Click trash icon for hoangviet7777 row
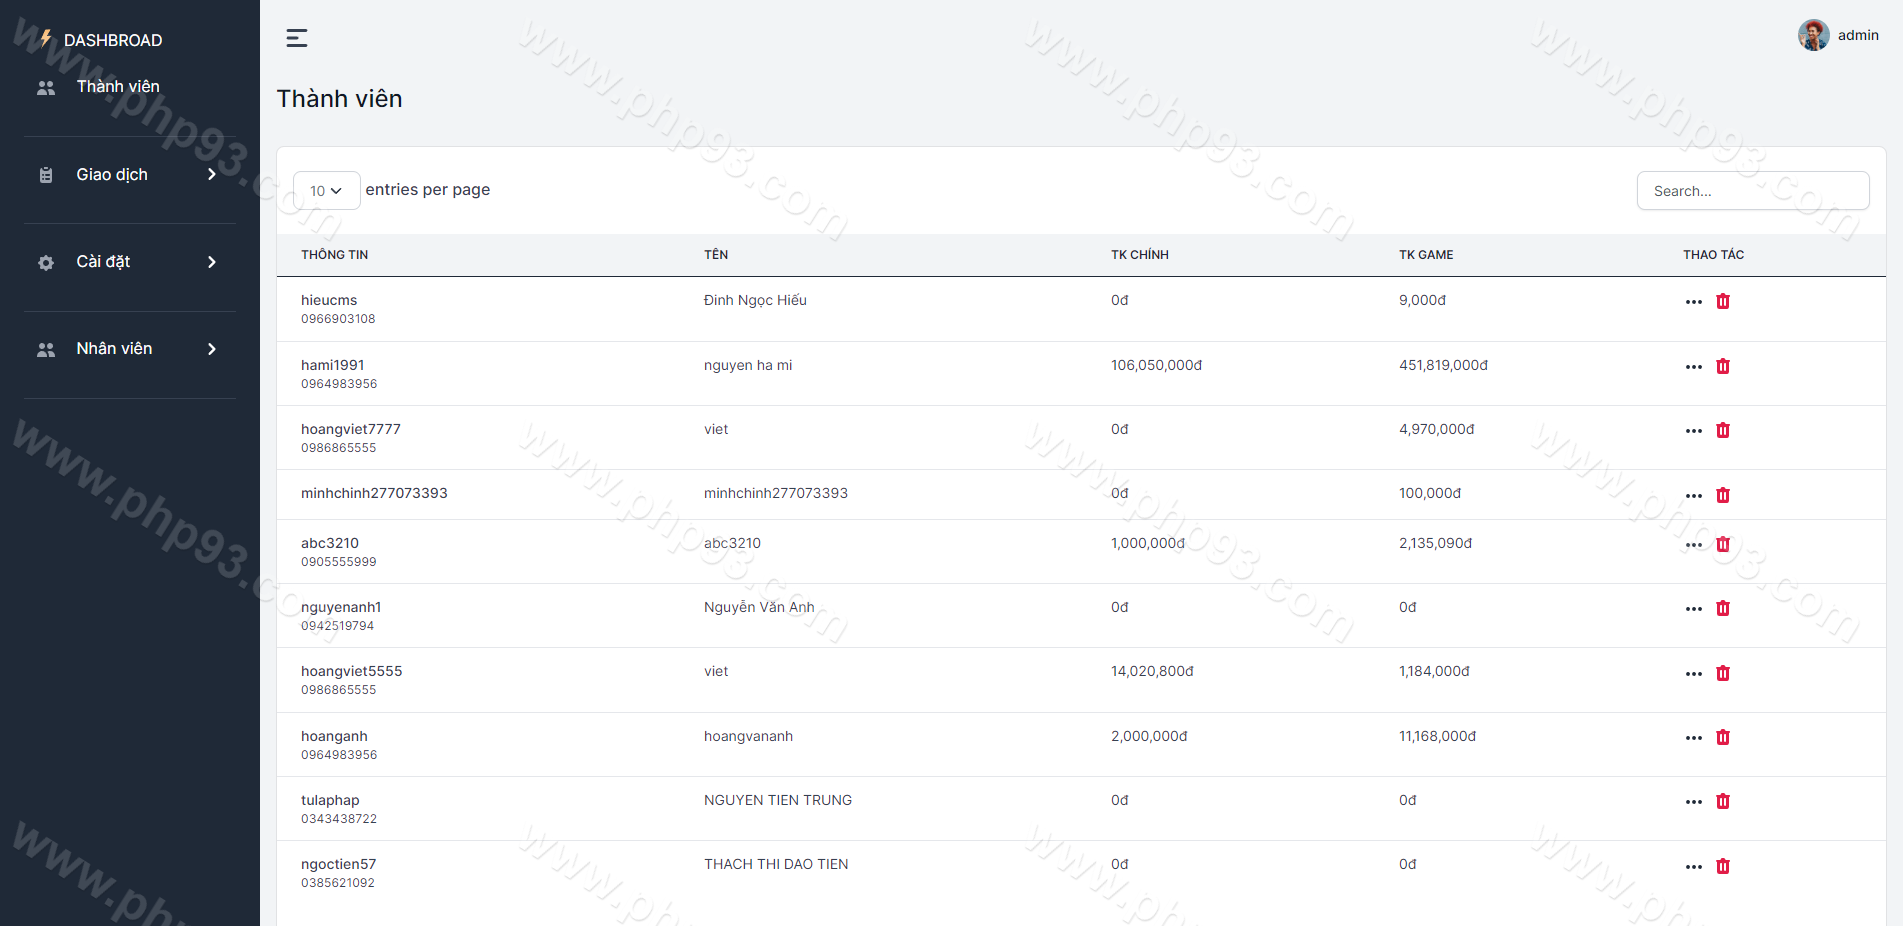Image resolution: width=1903 pixels, height=926 pixels. [x=1722, y=430]
